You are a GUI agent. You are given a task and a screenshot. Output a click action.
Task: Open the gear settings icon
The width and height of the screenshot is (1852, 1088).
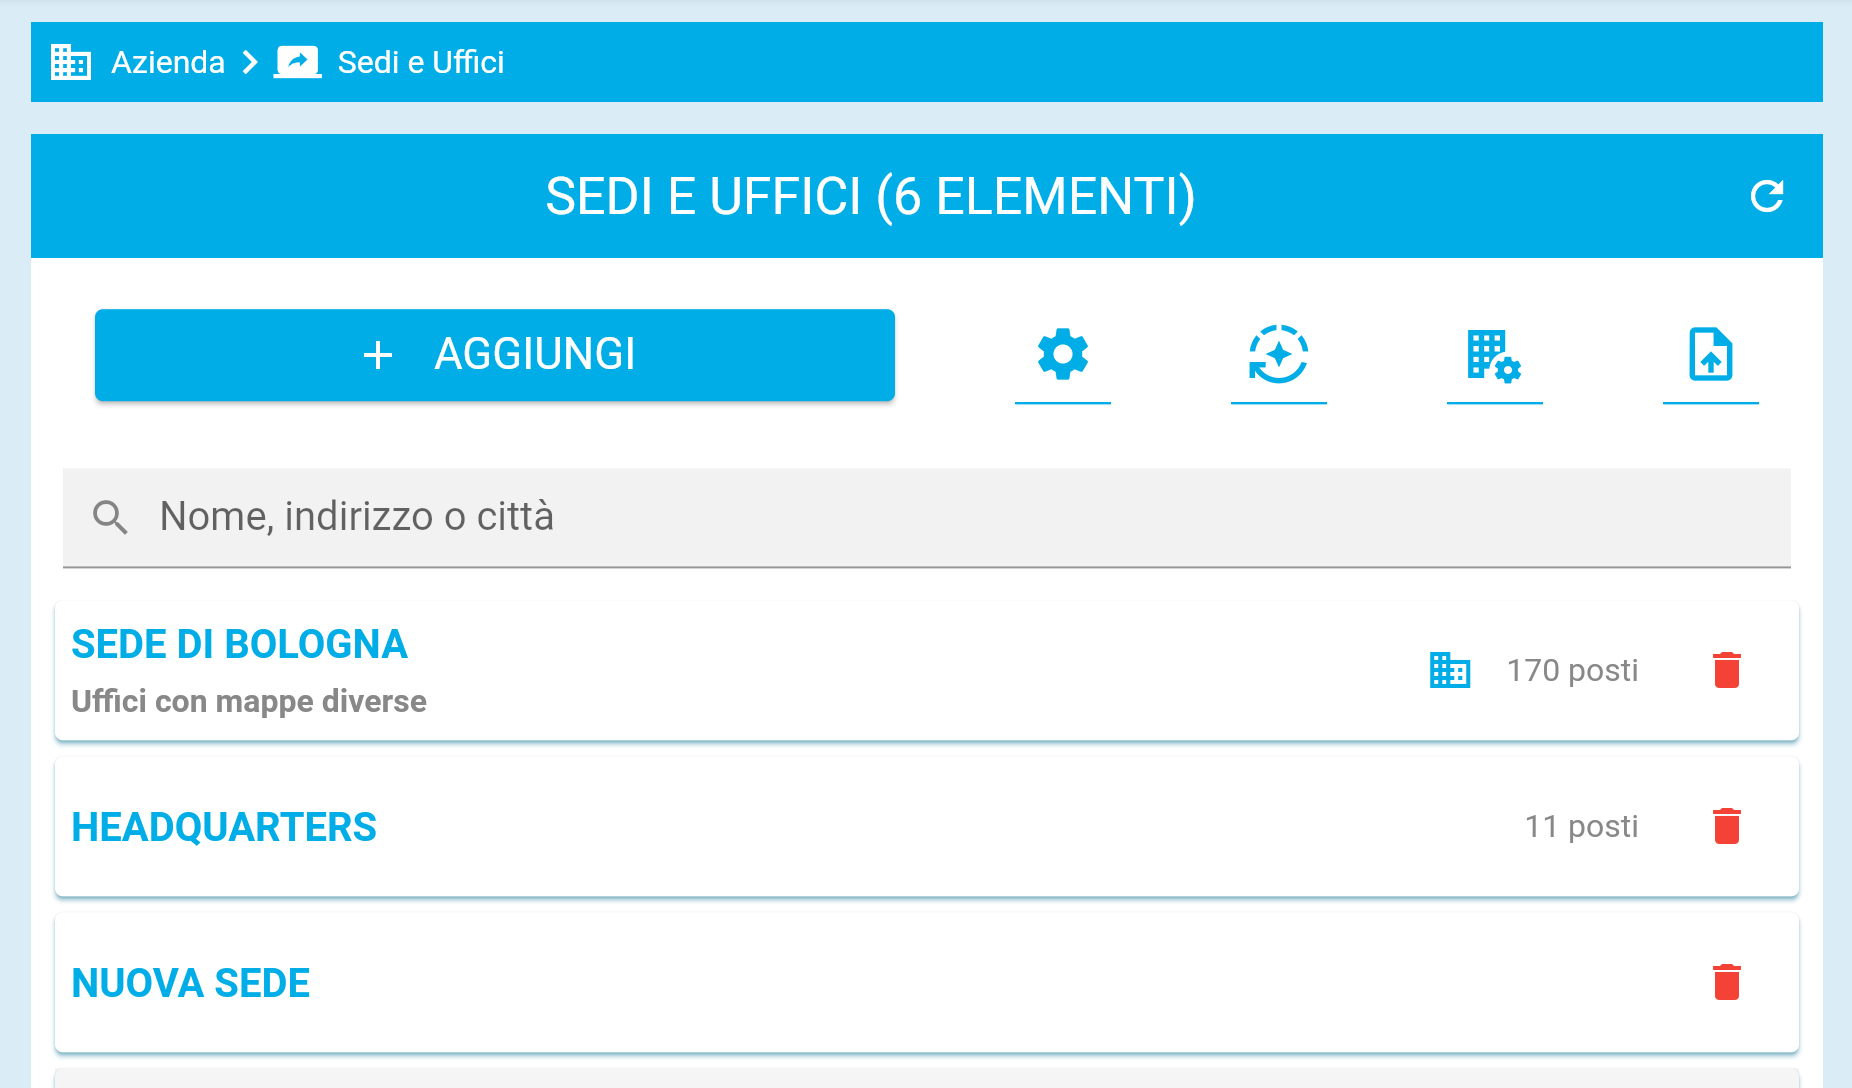pyautogui.click(x=1062, y=355)
